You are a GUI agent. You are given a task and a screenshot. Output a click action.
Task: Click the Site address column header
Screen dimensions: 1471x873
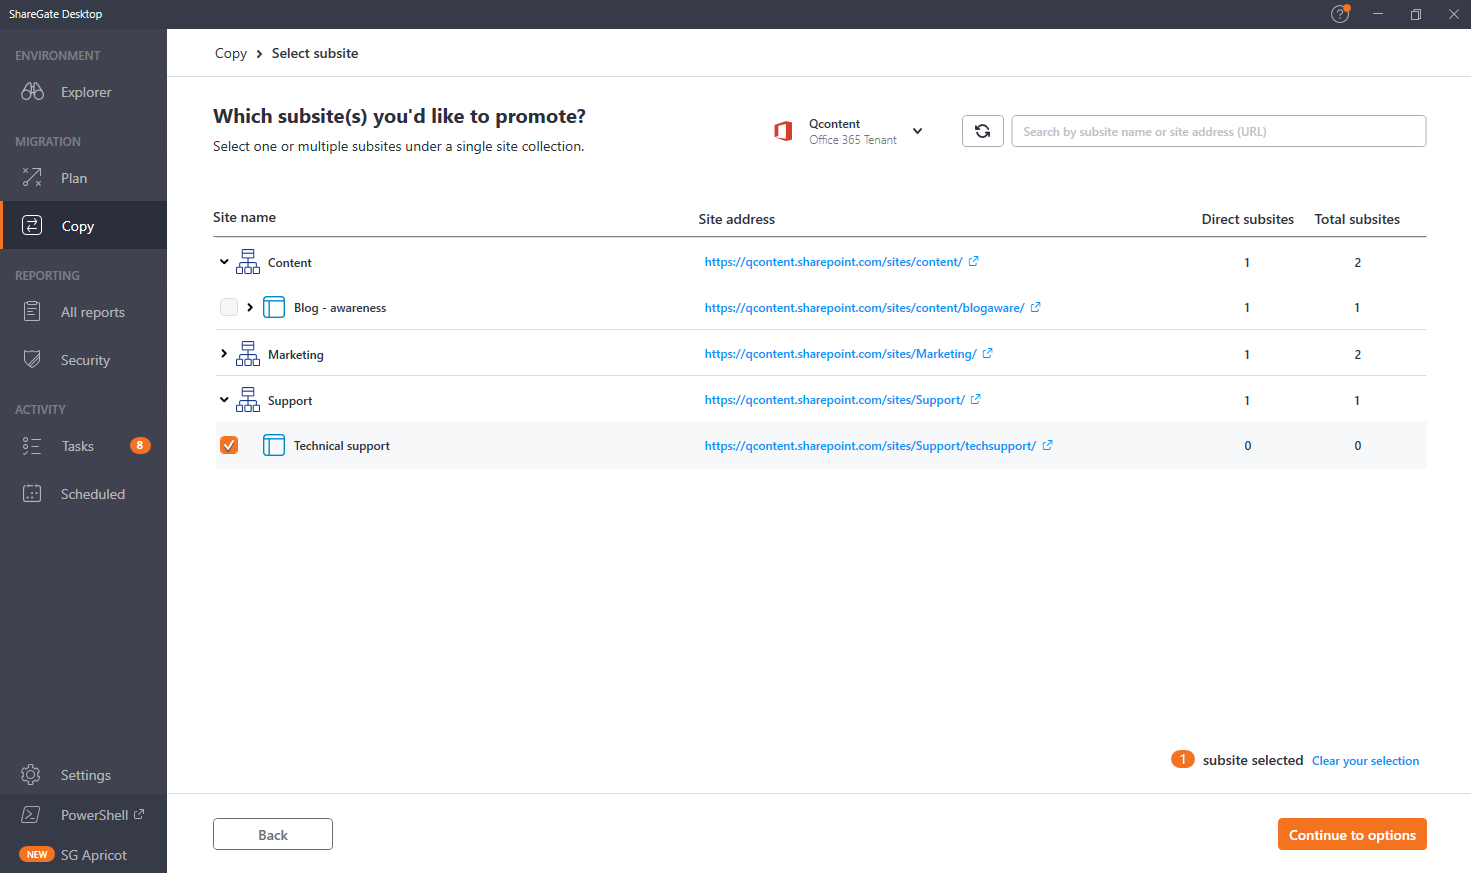[736, 219]
